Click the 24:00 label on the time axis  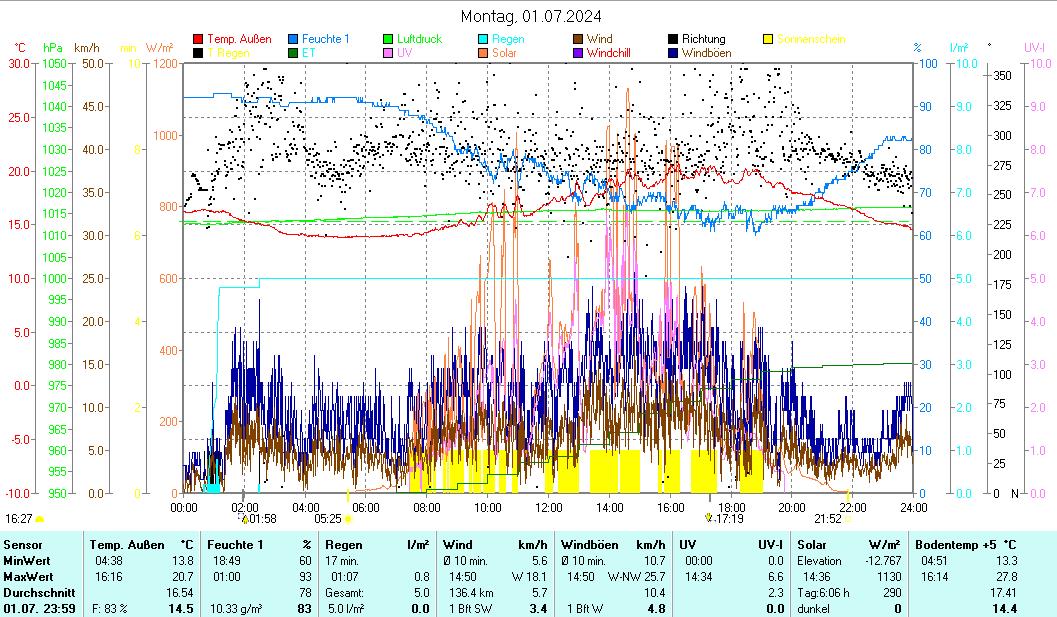(x=913, y=507)
